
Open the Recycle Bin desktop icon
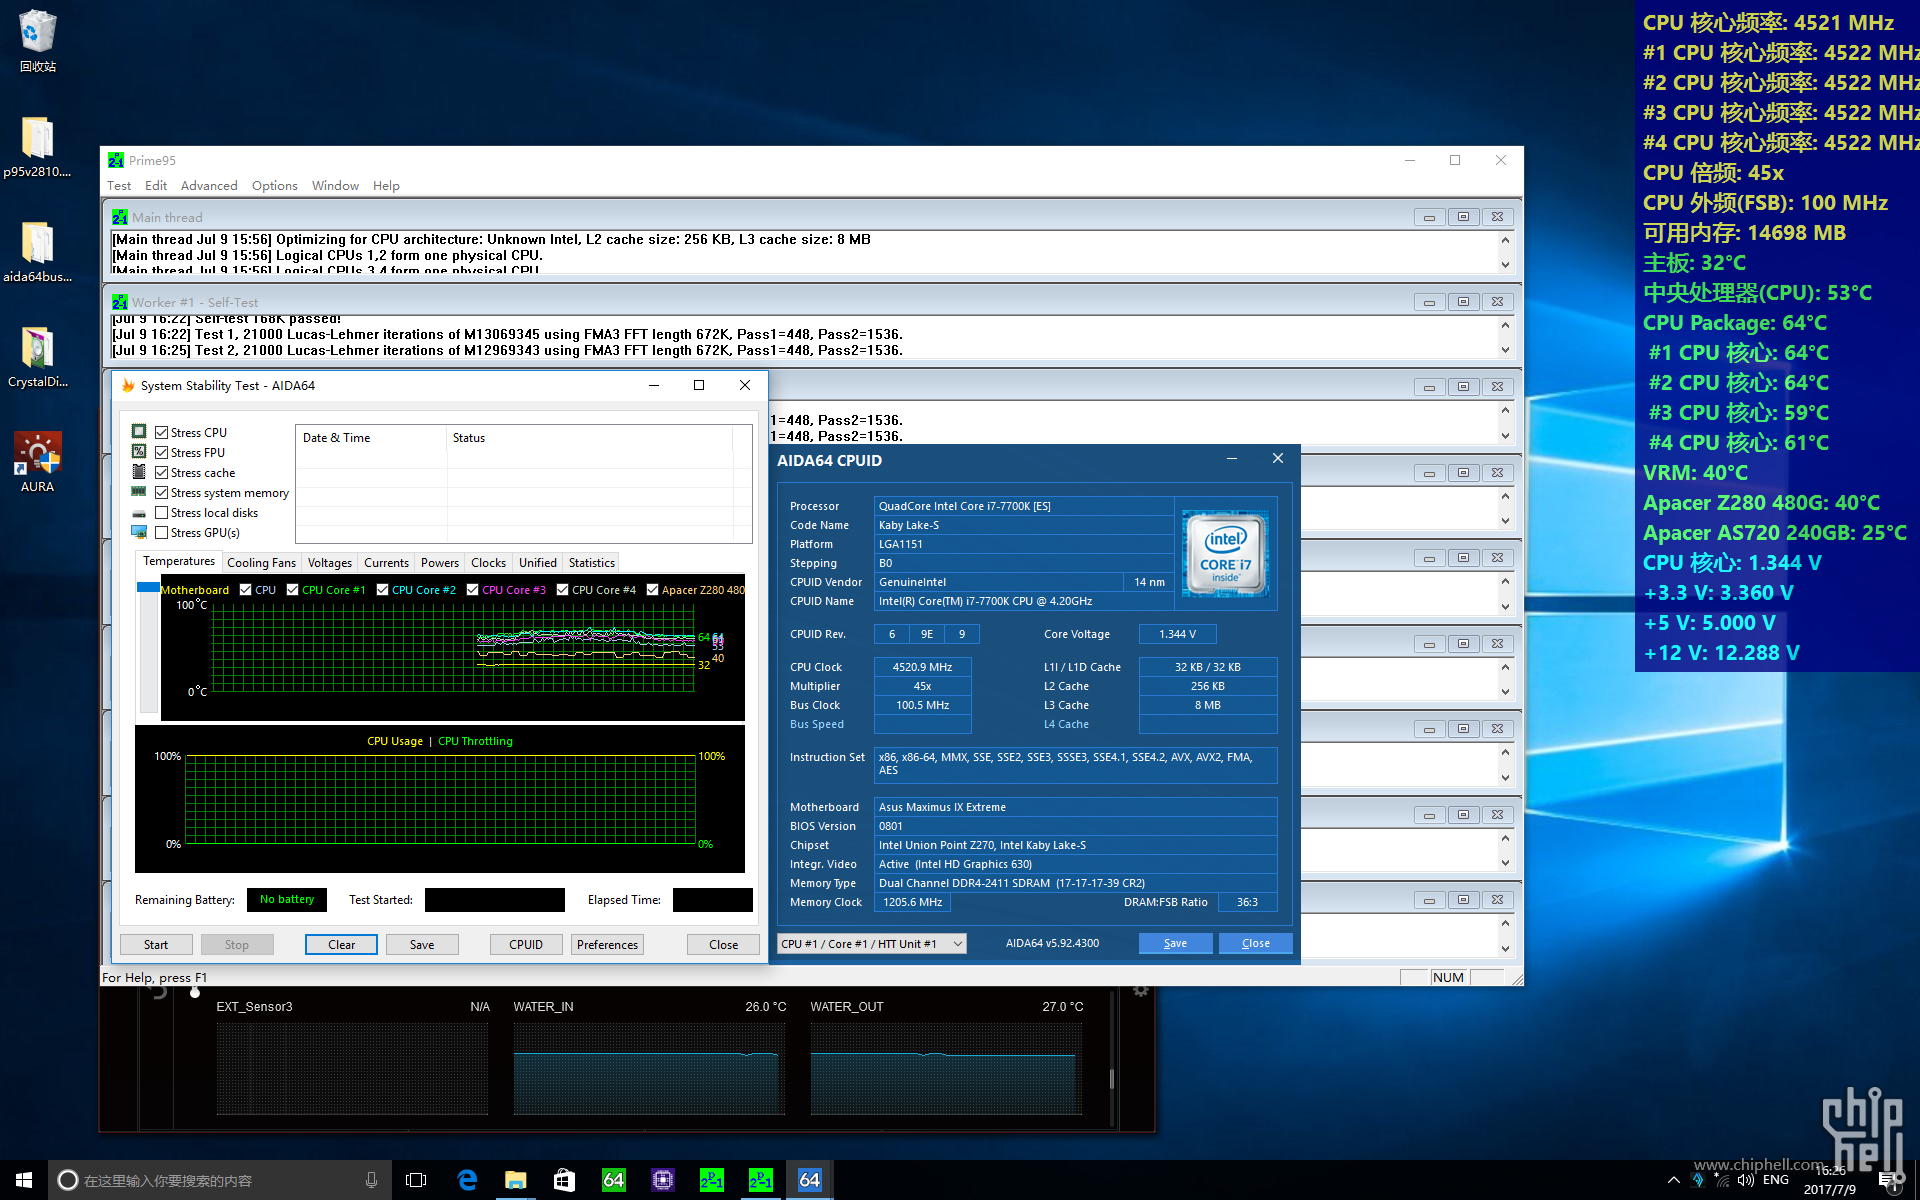coord(37,40)
